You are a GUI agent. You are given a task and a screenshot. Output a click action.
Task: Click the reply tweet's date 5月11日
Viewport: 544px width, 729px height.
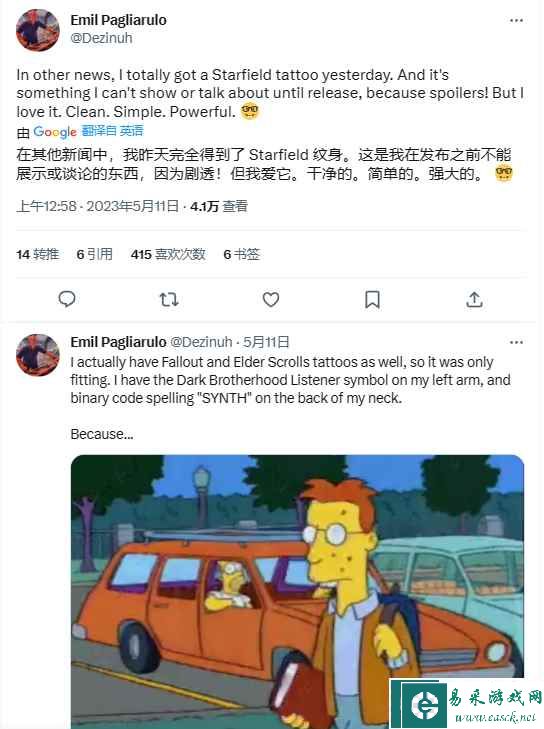tap(266, 342)
